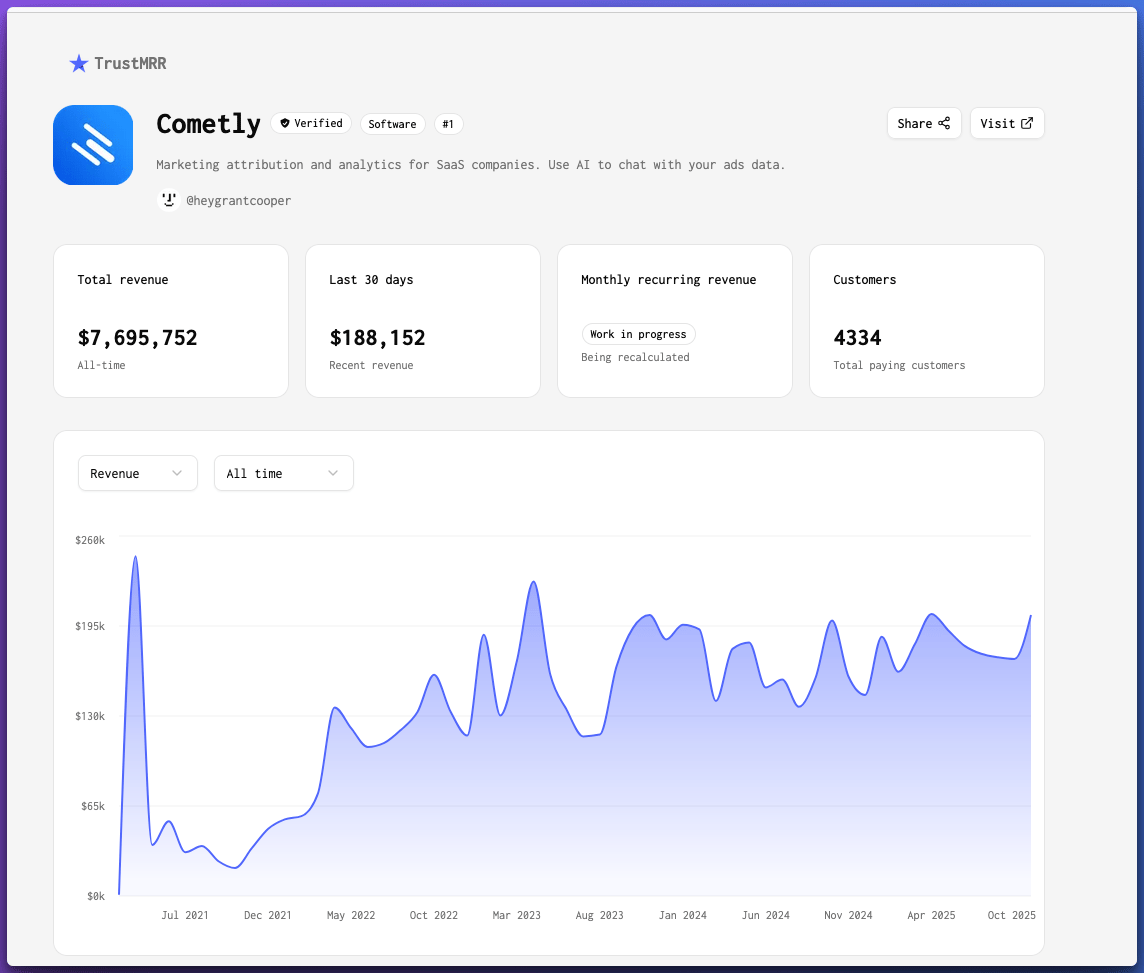Image resolution: width=1144 pixels, height=973 pixels.
Task: Click the 4334 customers value
Action: pos(857,338)
